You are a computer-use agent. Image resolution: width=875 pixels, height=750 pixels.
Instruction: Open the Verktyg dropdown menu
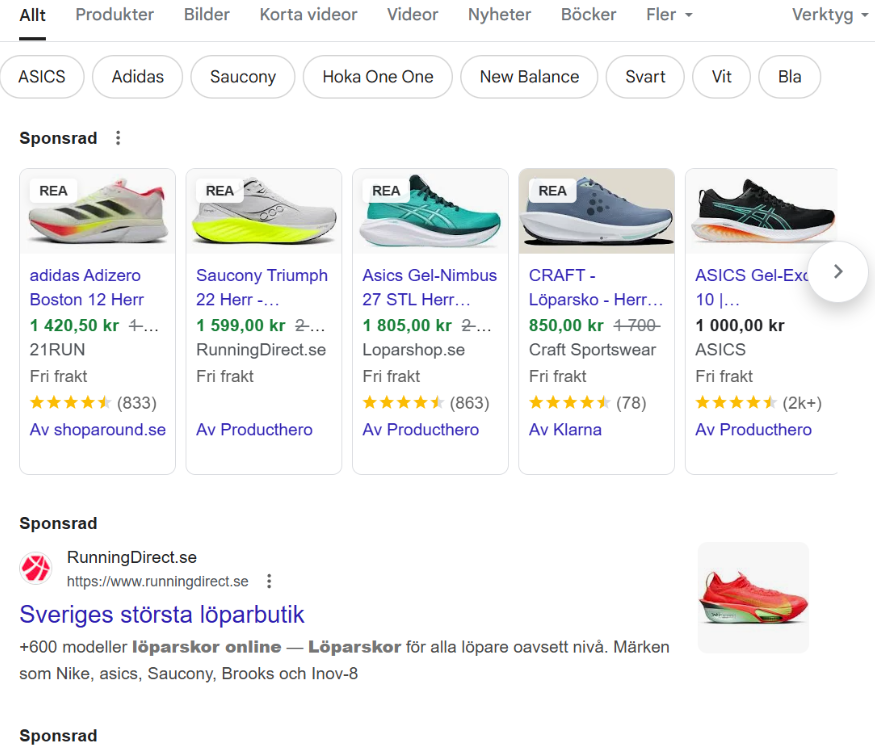[x=830, y=15]
